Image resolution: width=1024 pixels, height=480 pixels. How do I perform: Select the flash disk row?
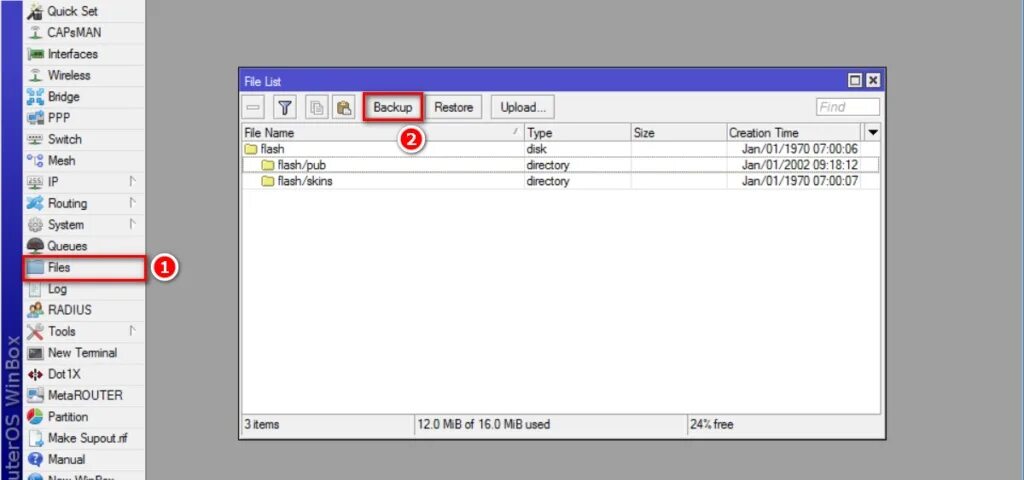pos(560,149)
